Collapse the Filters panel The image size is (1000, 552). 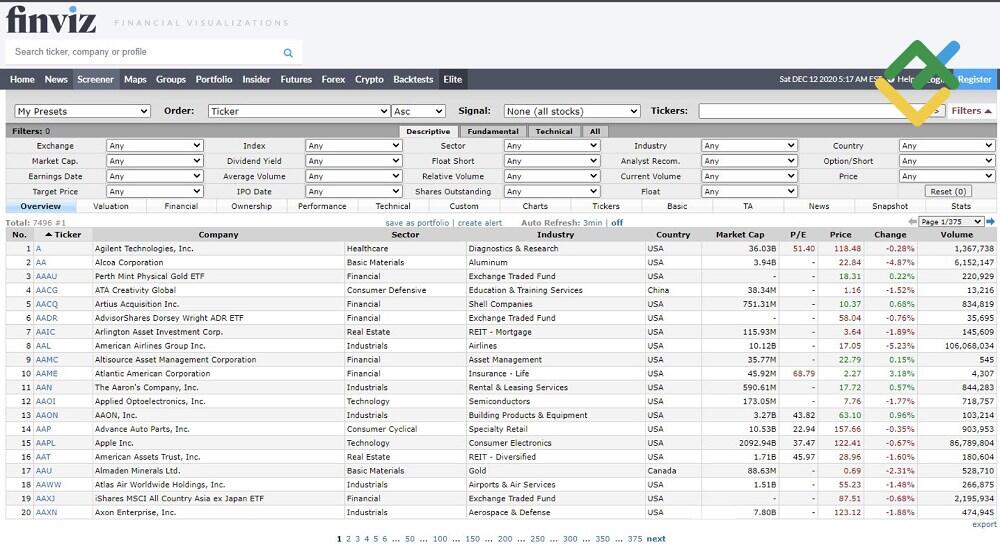[x=972, y=111]
